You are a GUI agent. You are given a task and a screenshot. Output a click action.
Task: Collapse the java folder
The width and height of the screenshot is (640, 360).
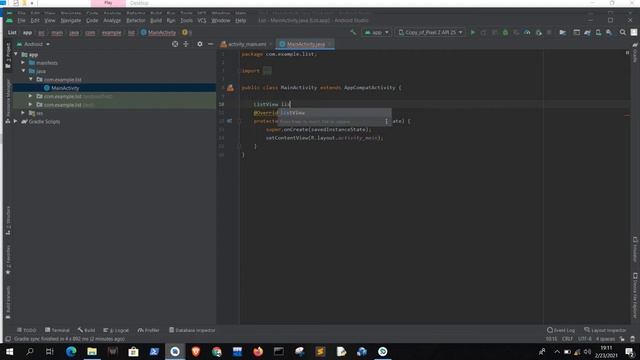click(23, 71)
